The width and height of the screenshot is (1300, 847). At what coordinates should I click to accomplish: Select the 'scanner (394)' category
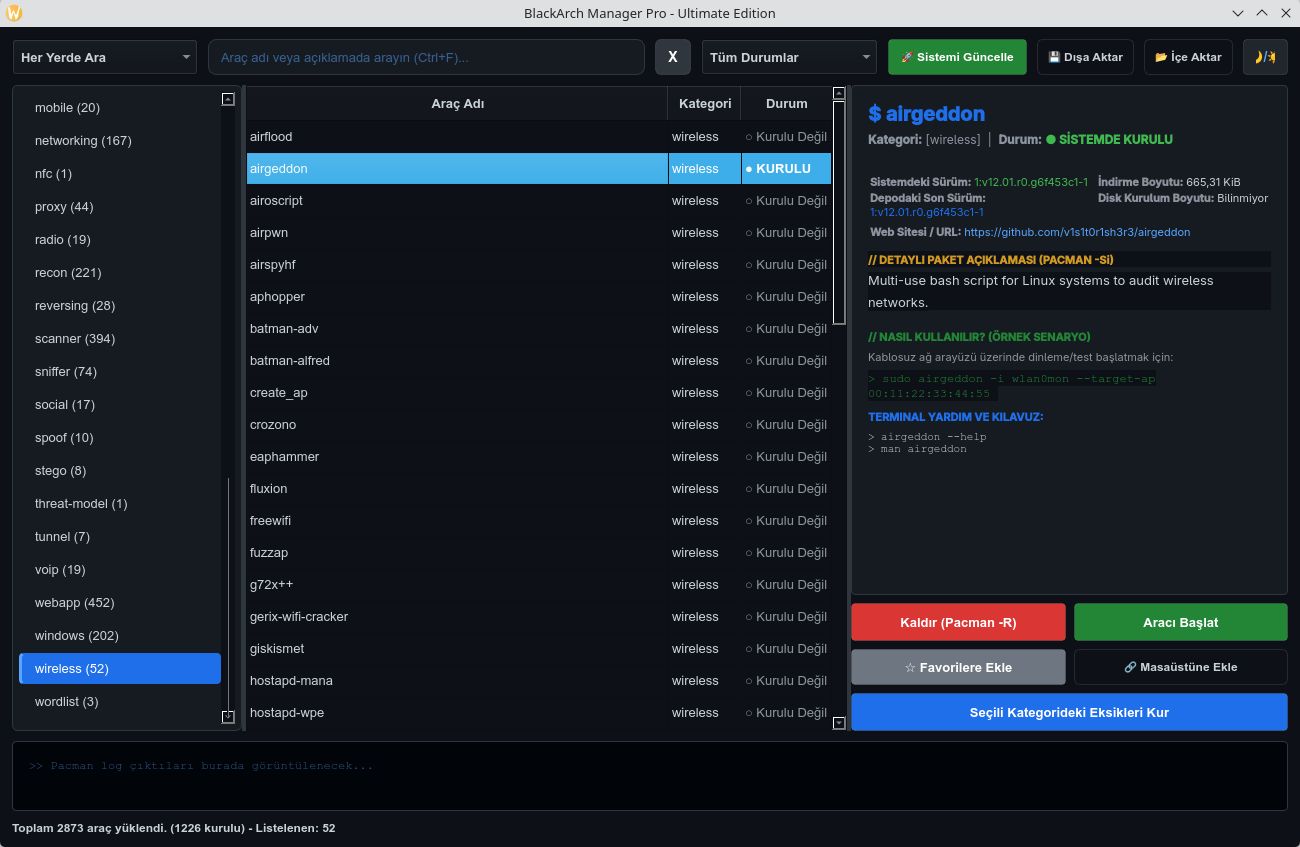[120, 339]
